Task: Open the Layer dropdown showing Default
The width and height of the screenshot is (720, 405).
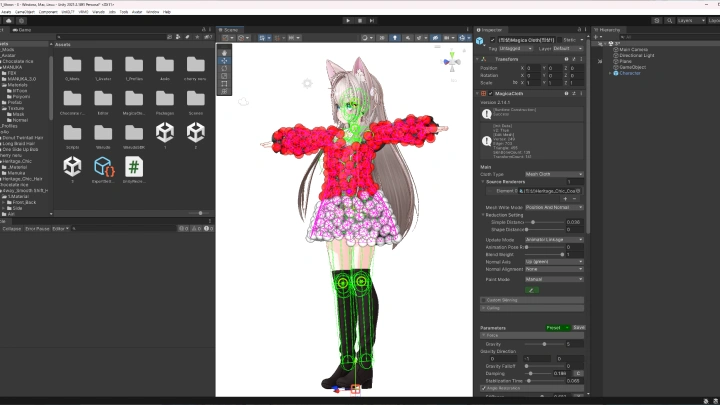Action: 568,49
